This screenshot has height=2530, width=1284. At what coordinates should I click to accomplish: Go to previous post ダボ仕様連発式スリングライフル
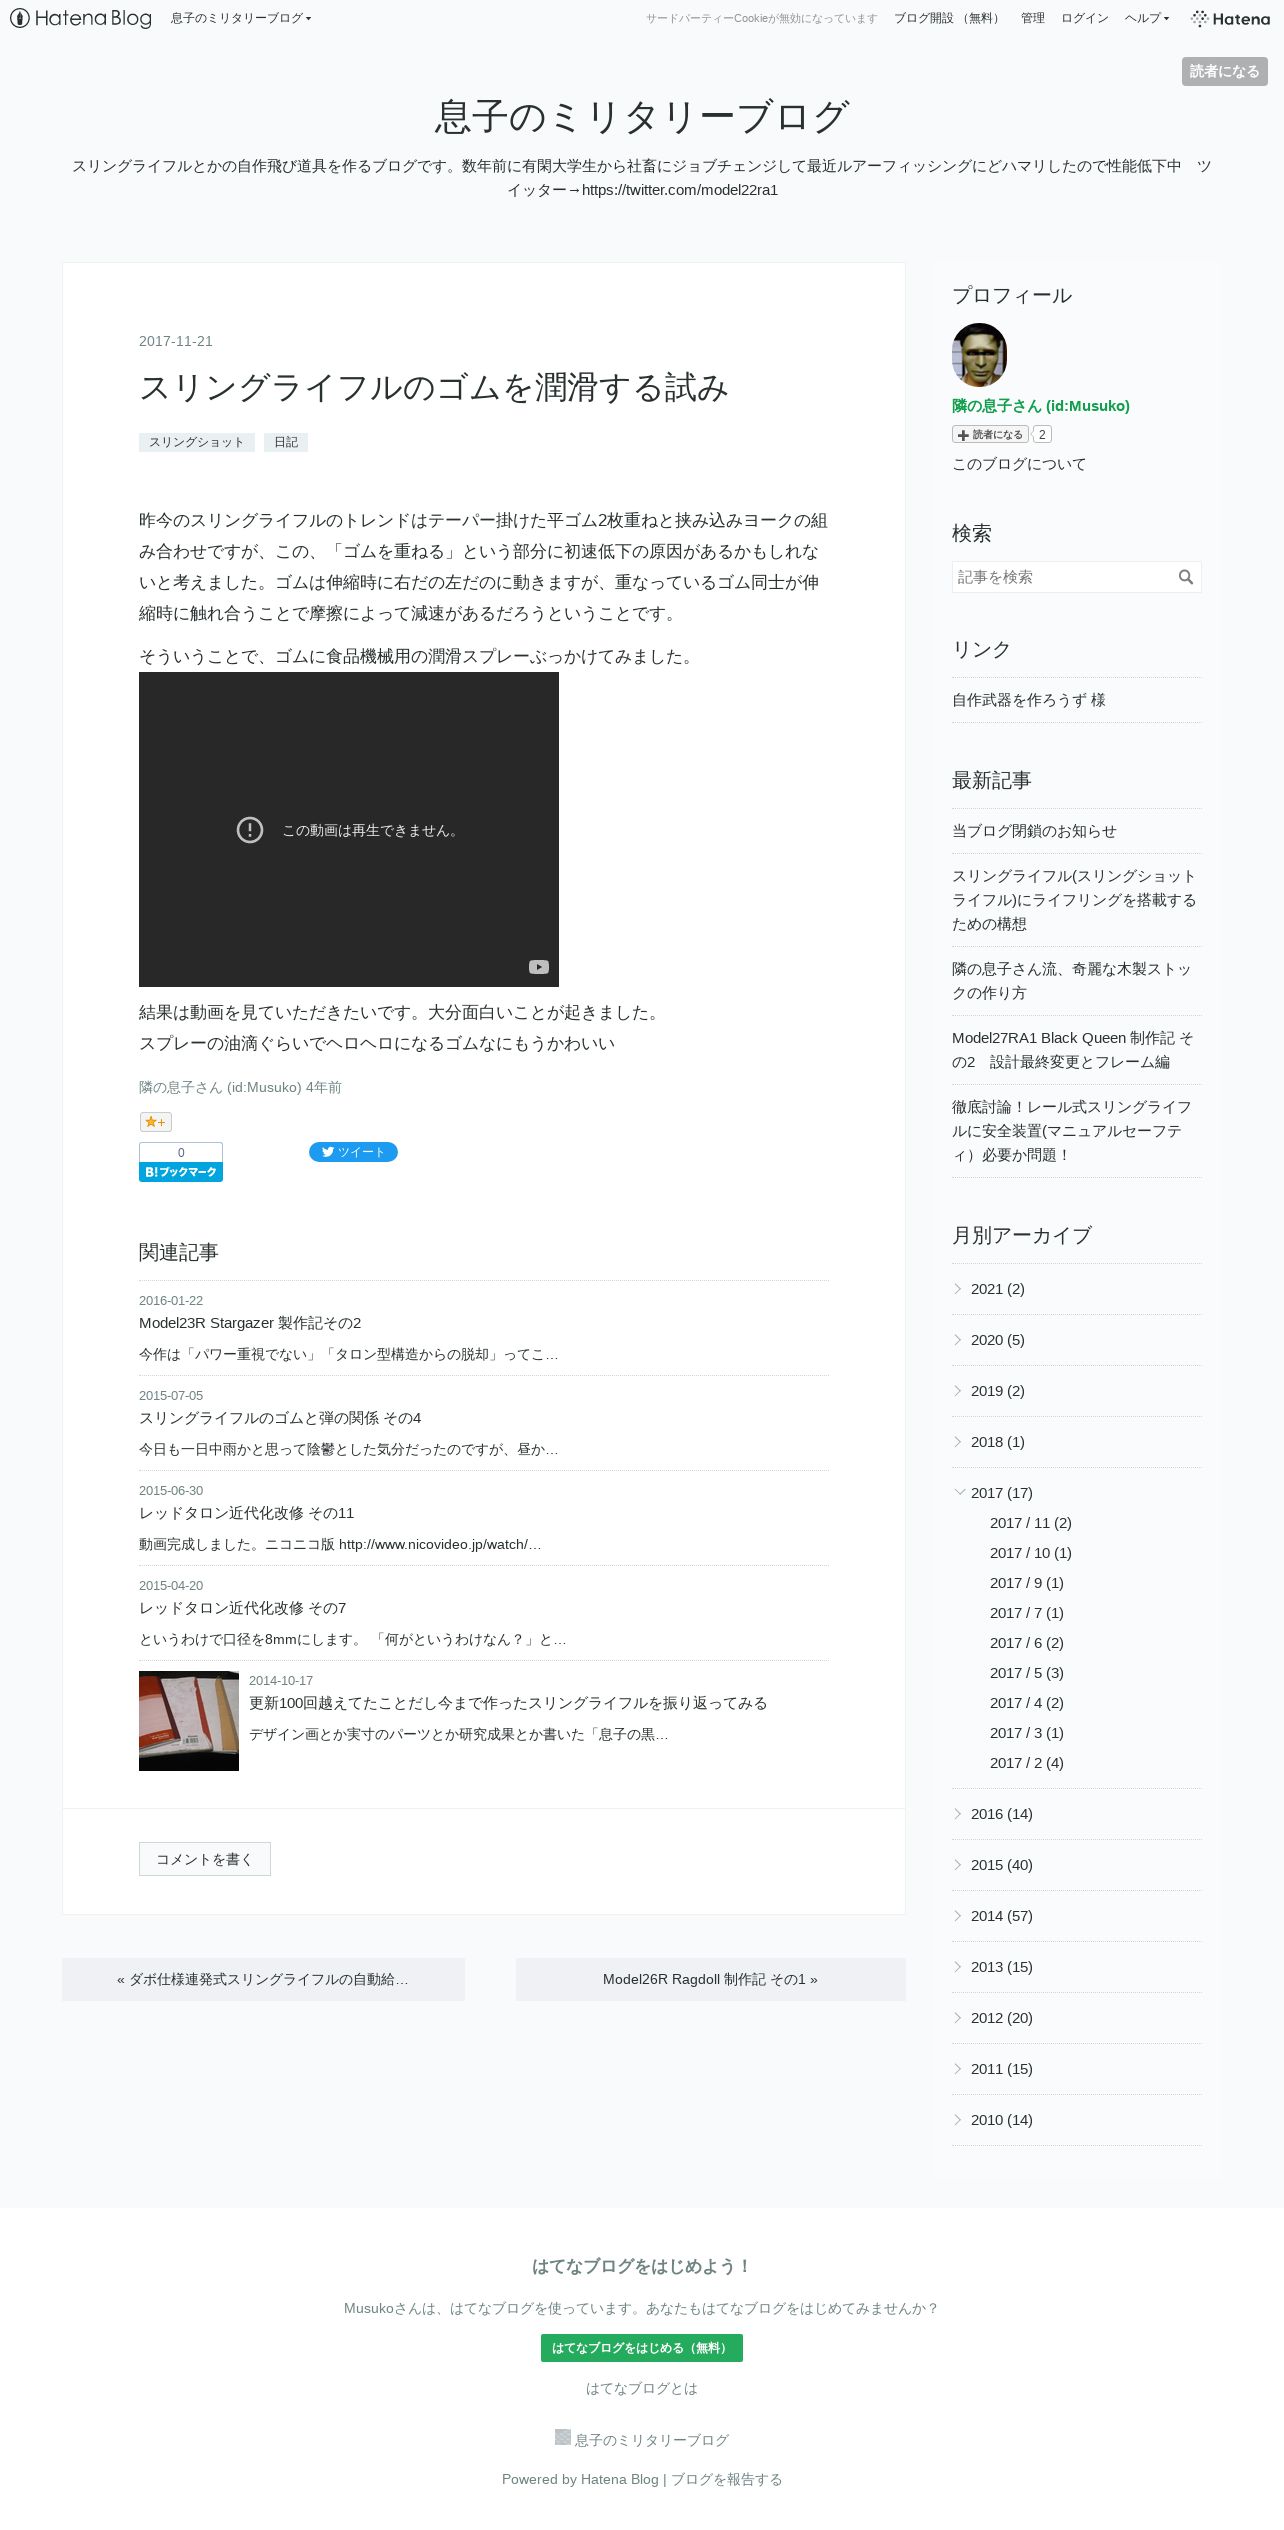pyautogui.click(x=263, y=1979)
